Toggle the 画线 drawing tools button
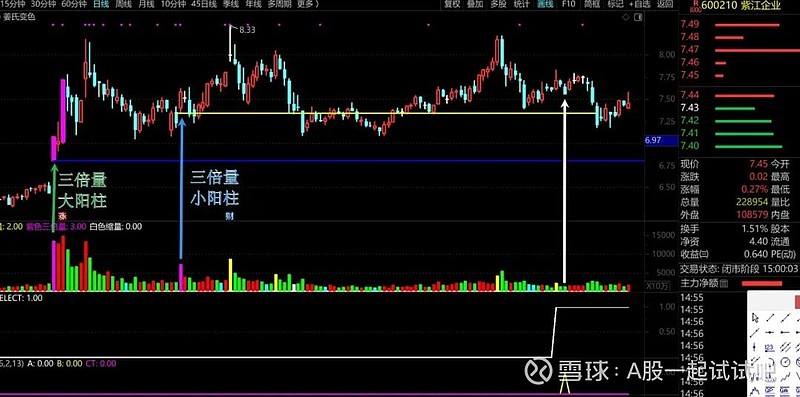Screen dimensions: 800x397 point(545,4)
